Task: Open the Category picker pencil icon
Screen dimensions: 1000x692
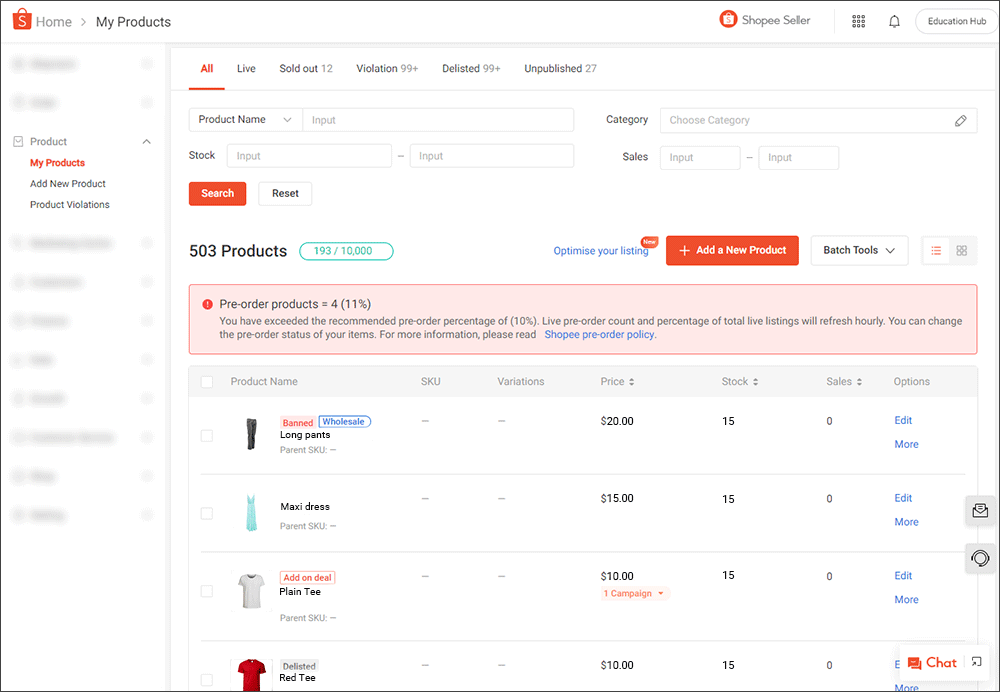Action: pyautogui.click(x=960, y=120)
